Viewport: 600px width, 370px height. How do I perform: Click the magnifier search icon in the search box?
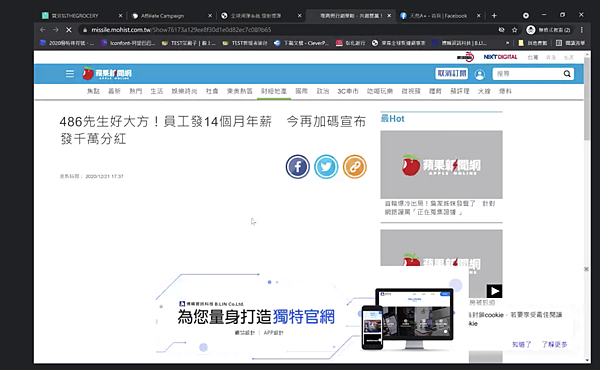[567, 74]
